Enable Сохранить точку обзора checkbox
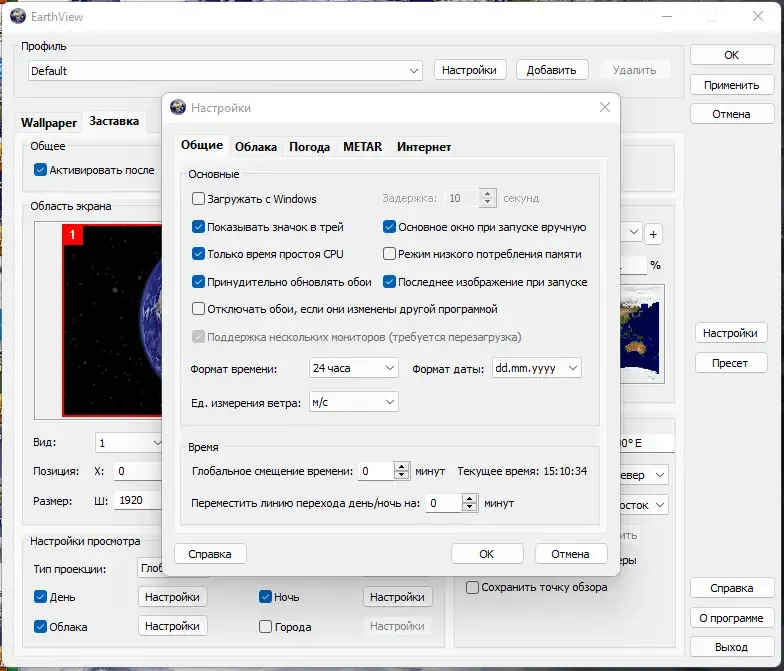 pyautogui.click(x=472, y=587)
